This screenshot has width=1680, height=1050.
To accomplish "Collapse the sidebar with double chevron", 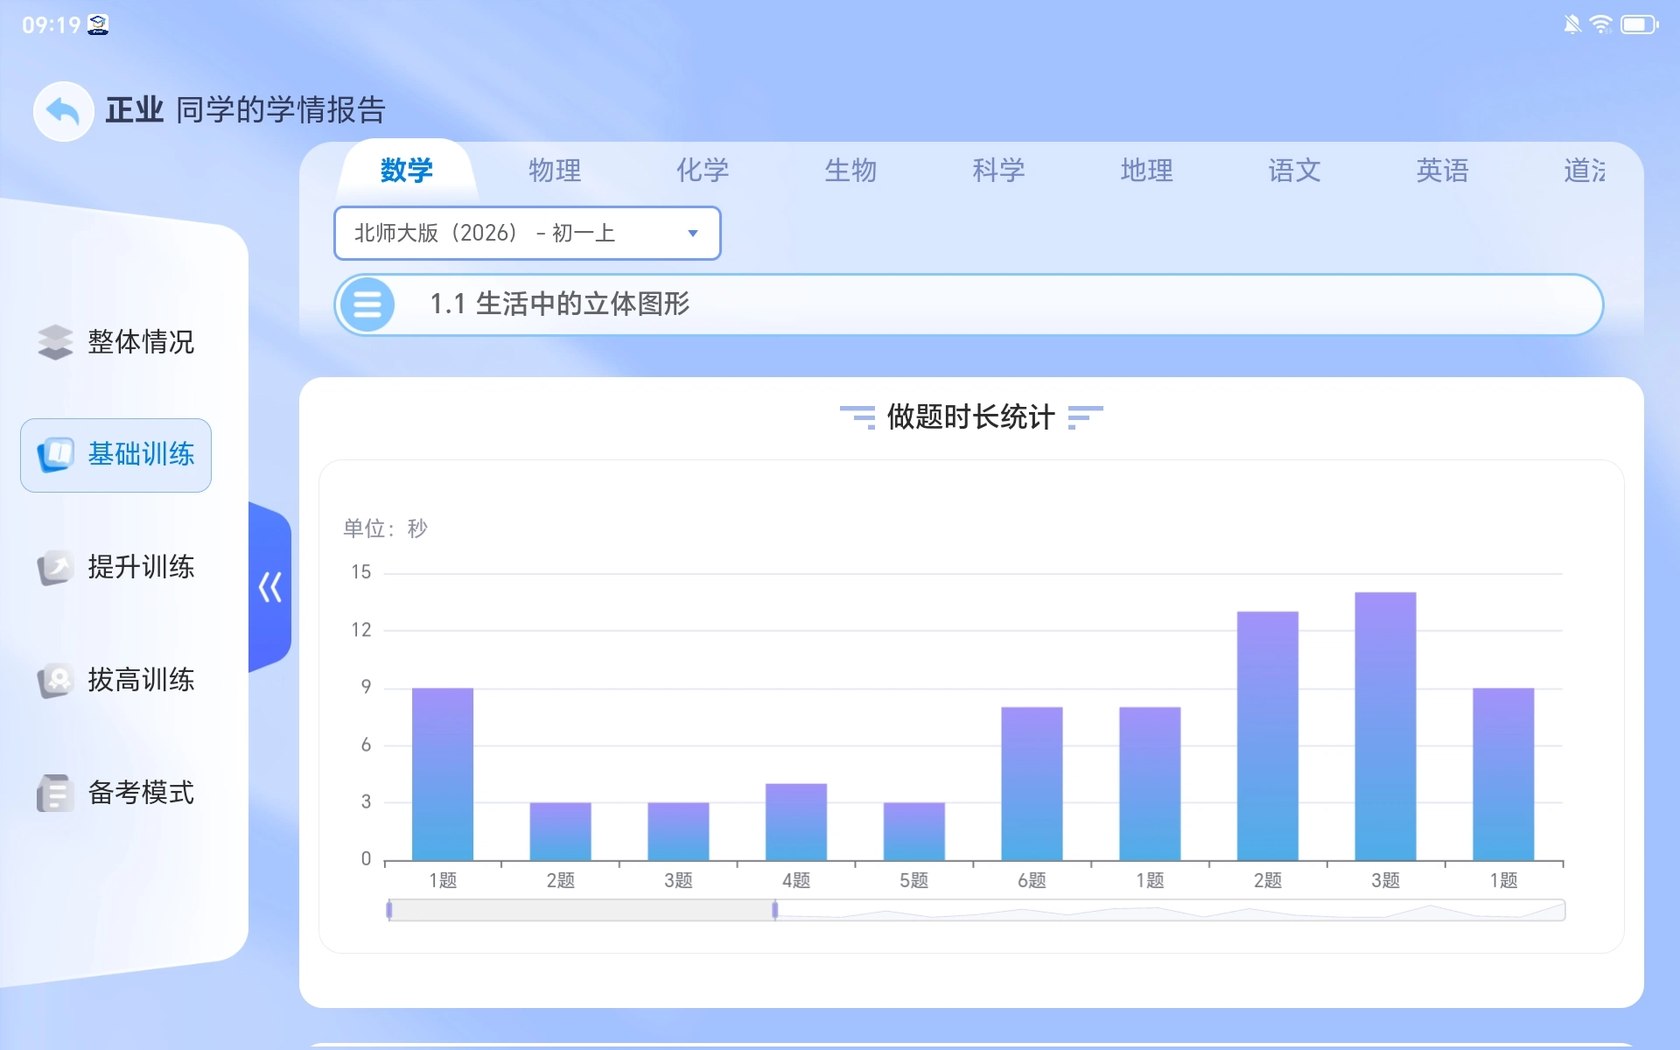I will [270, 587].
